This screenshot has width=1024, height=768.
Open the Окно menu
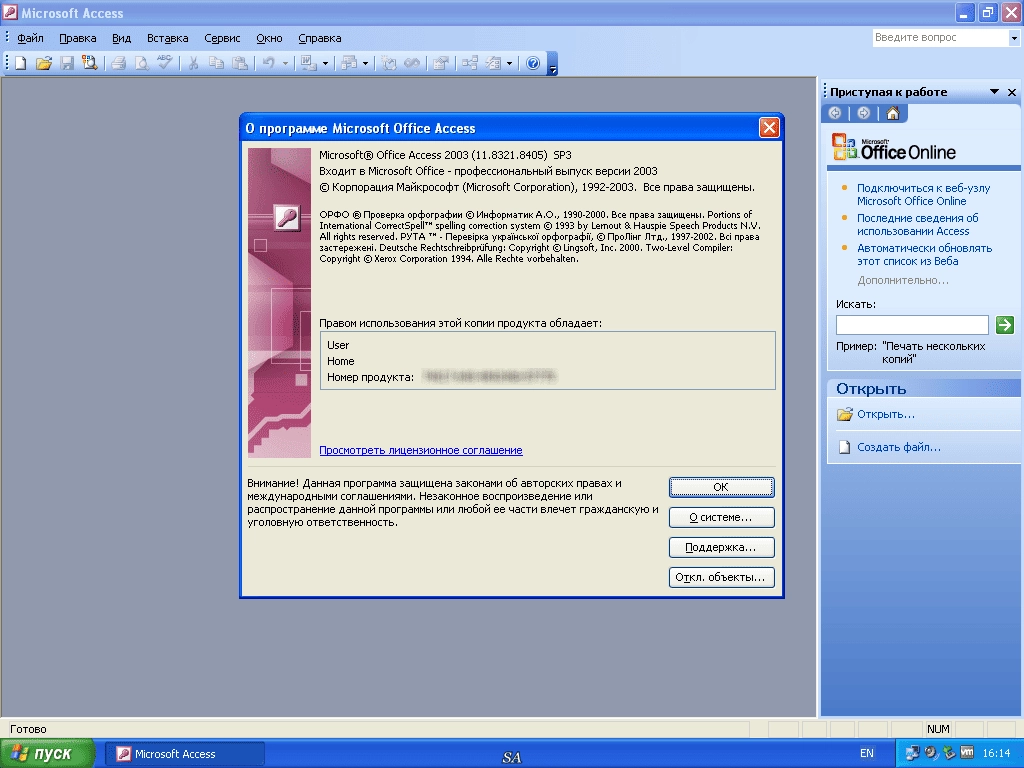point(269,38)
